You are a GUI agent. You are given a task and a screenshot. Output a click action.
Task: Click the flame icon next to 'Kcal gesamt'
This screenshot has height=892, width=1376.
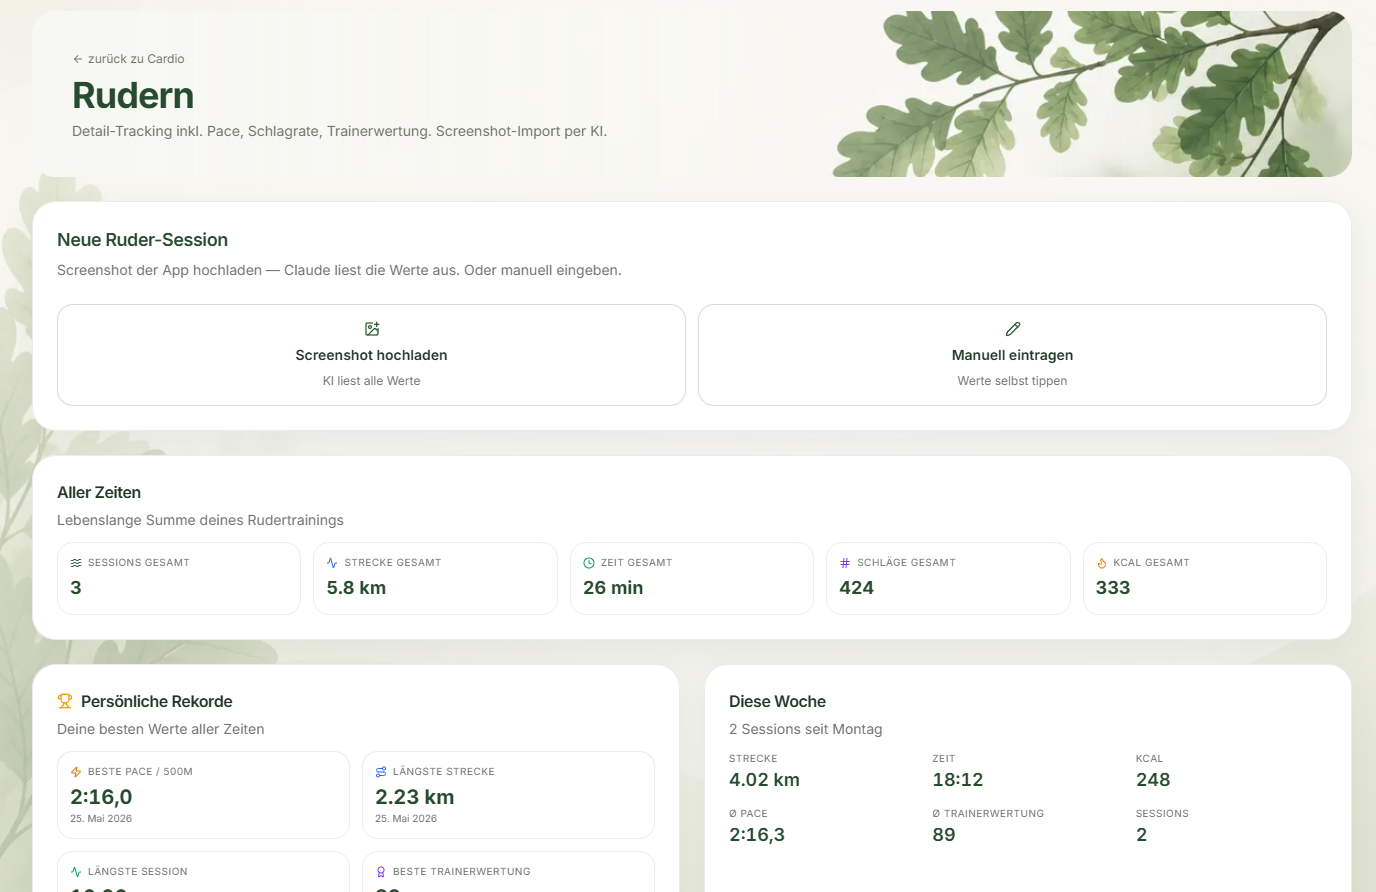point(1102,563)
